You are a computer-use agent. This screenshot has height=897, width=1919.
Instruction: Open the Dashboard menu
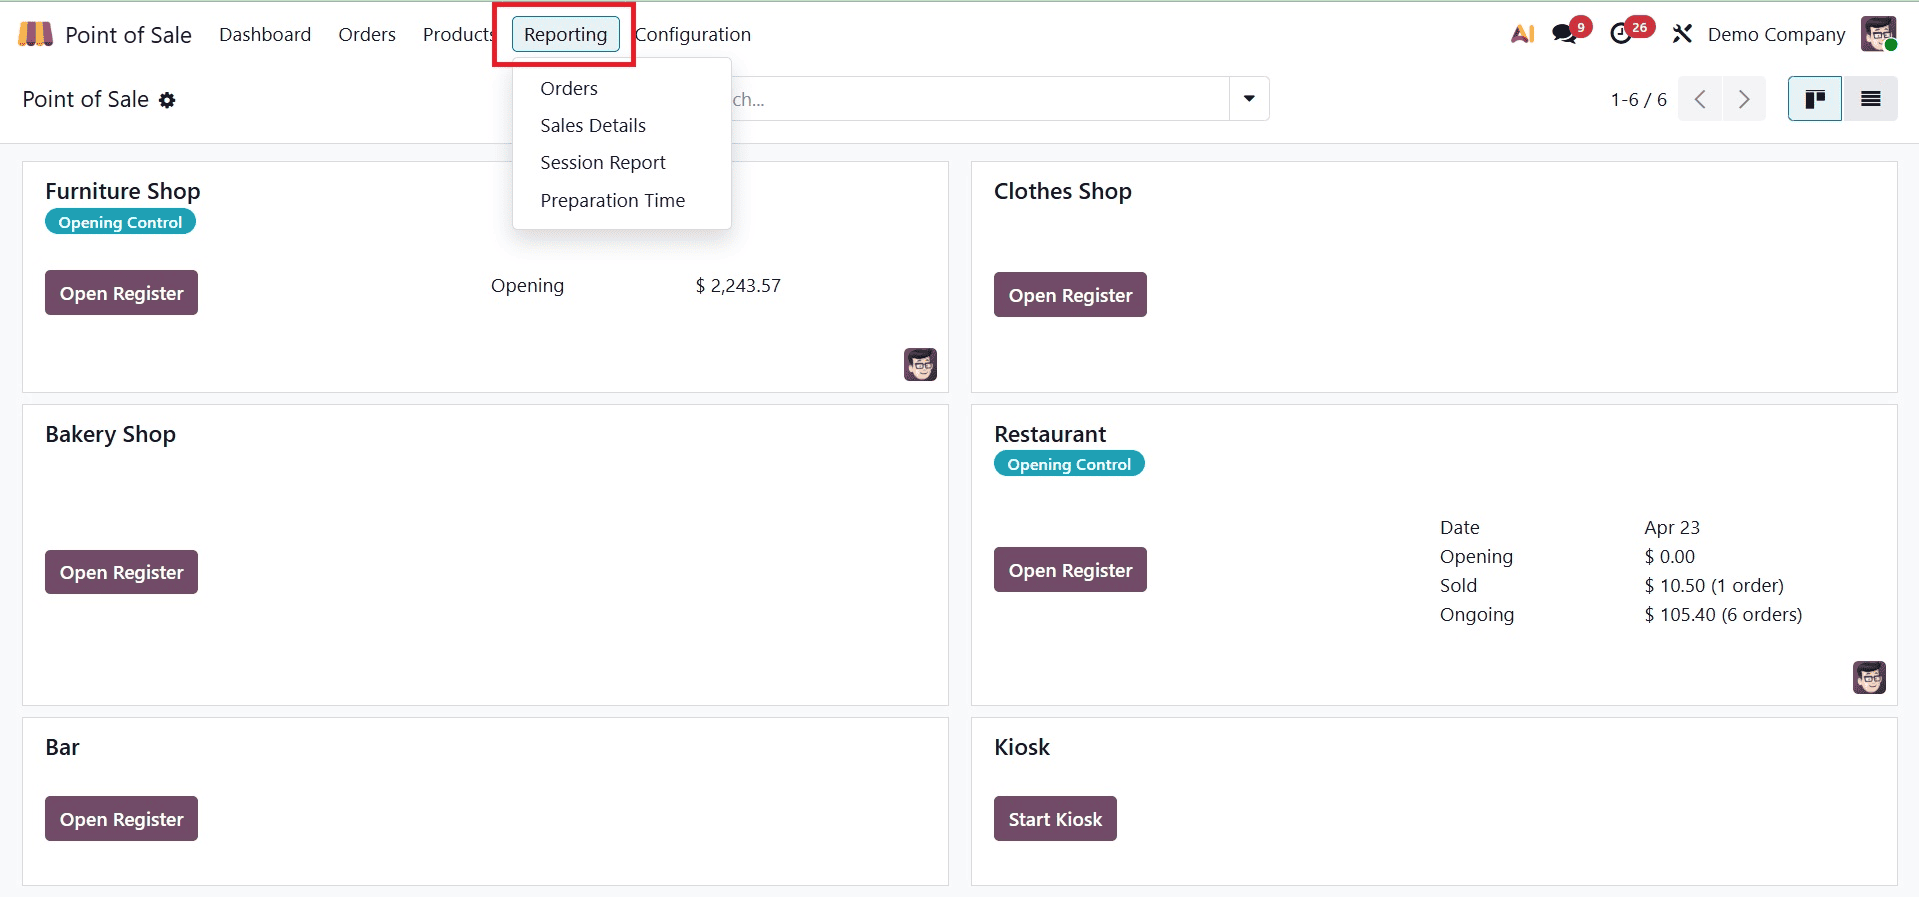click(x=265, y=34)
